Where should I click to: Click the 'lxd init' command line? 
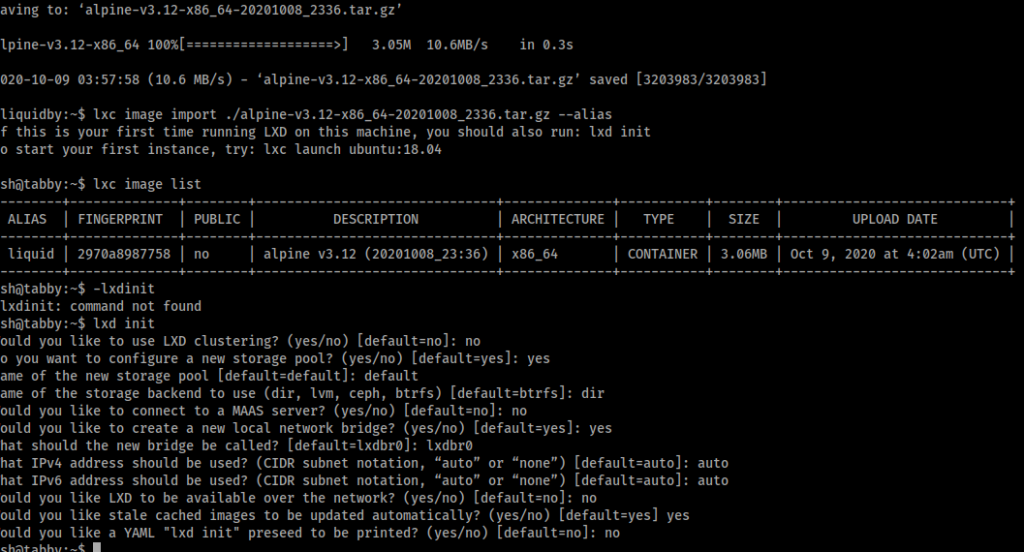click(x=78, y=323)
